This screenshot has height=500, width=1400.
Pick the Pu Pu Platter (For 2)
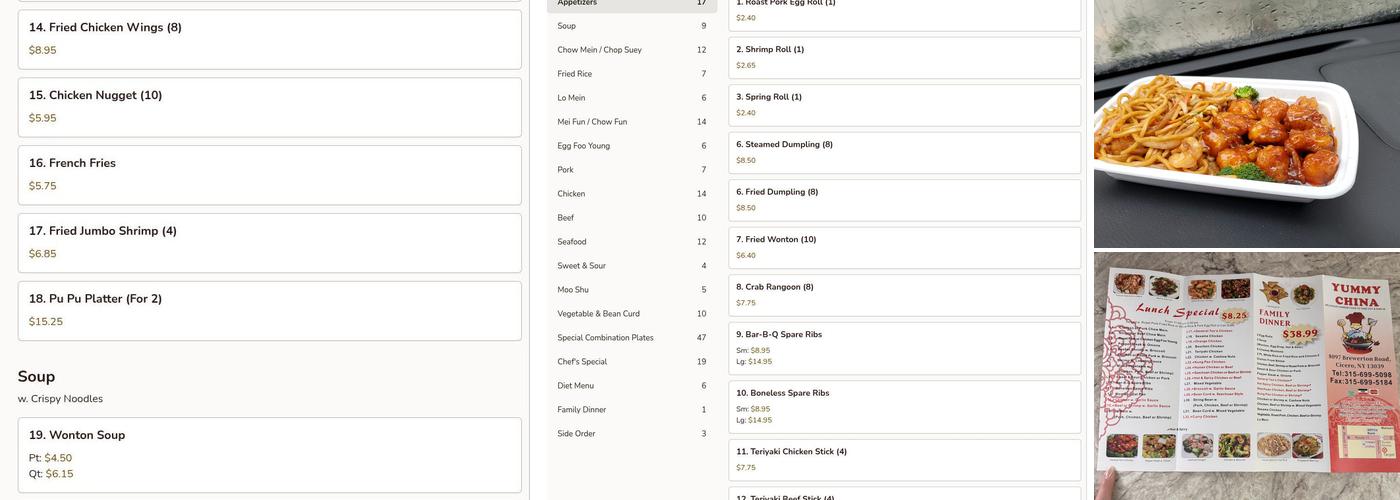pos(269,311)
